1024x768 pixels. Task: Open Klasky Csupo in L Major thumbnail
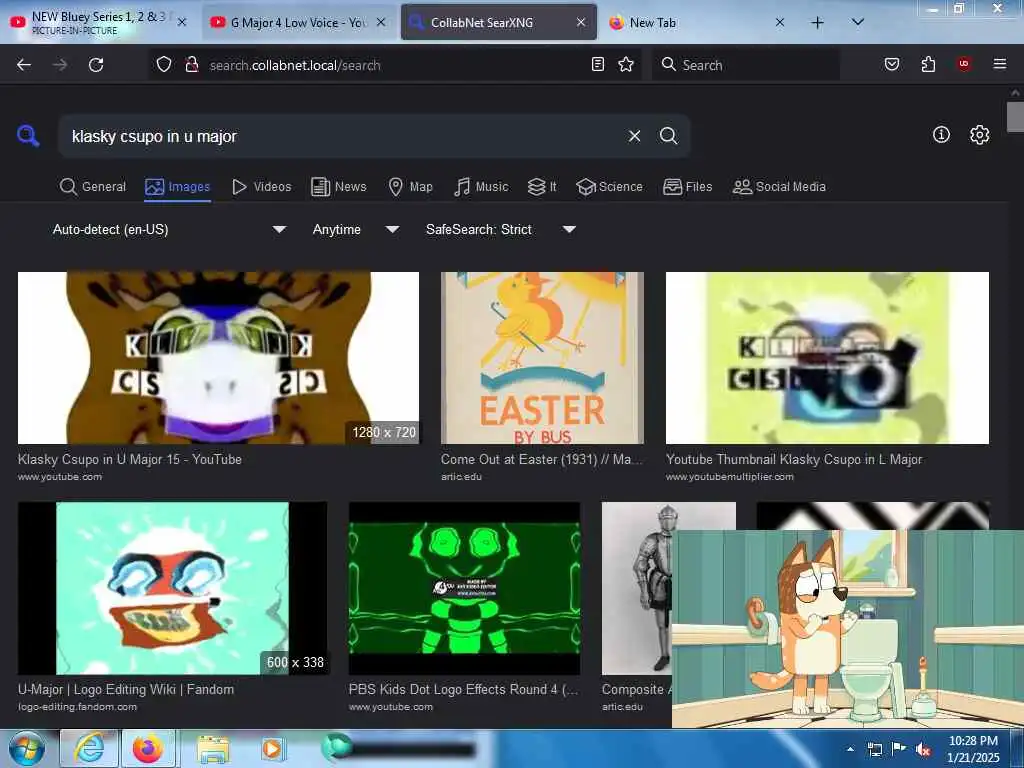(x=827, y=358)
